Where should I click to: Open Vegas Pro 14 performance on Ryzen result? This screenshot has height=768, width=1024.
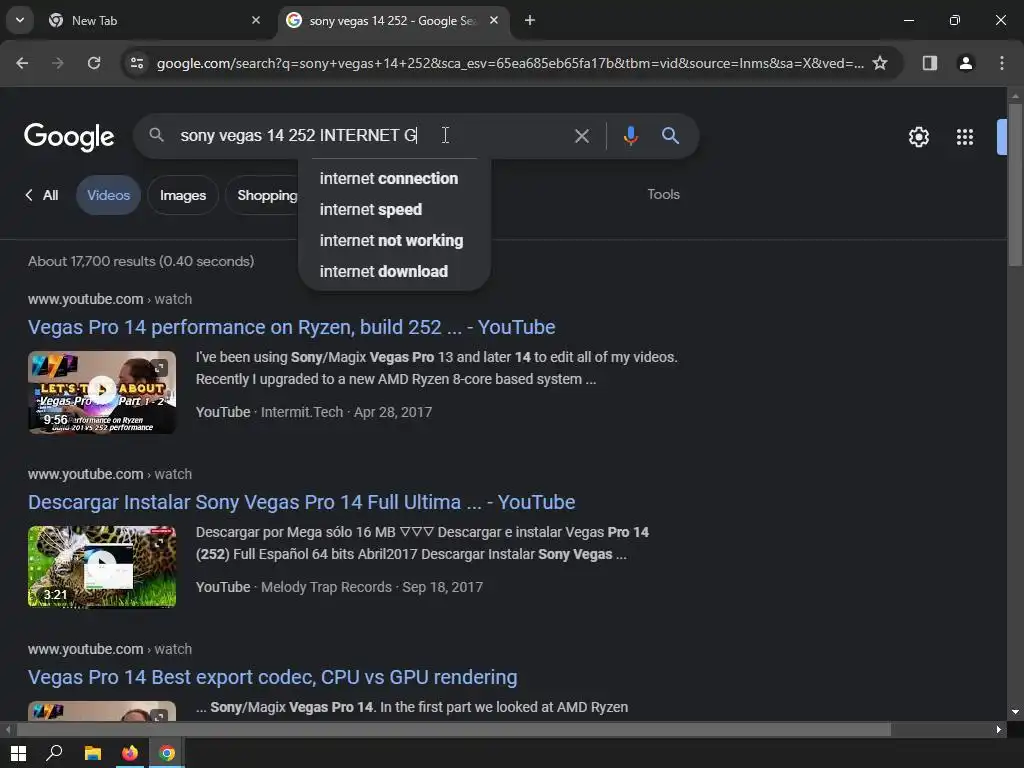(x=291, y=327)
